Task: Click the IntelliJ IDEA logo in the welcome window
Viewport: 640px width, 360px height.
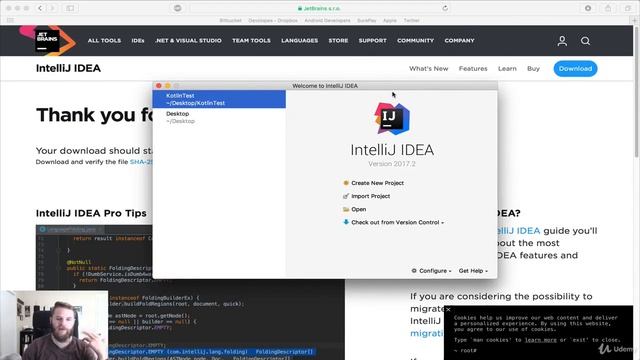Action: [392, 118]
